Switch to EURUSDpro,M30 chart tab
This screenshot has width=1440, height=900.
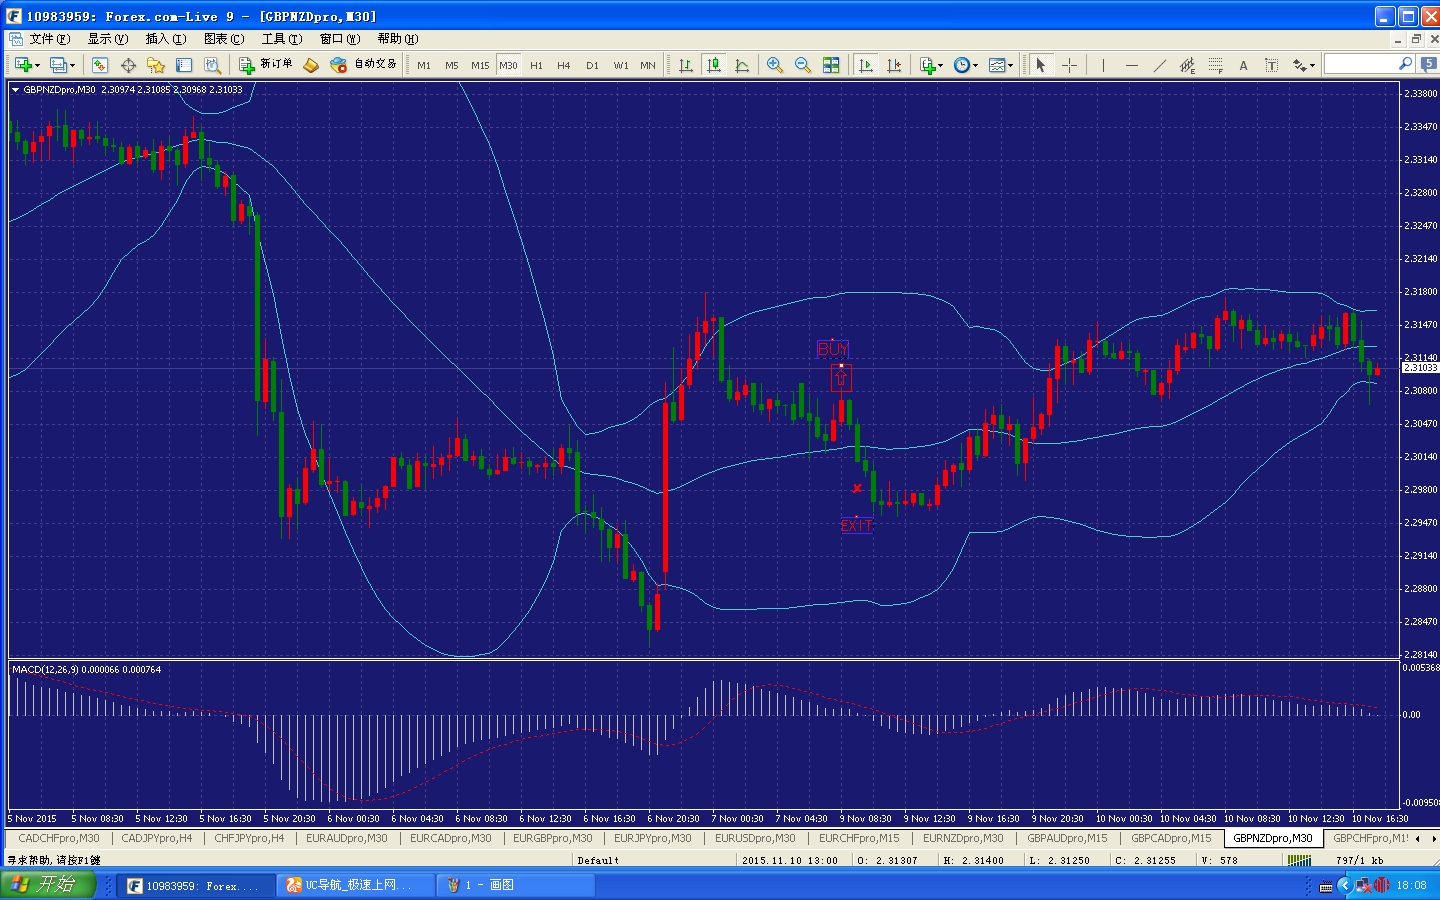click(755, 838)
